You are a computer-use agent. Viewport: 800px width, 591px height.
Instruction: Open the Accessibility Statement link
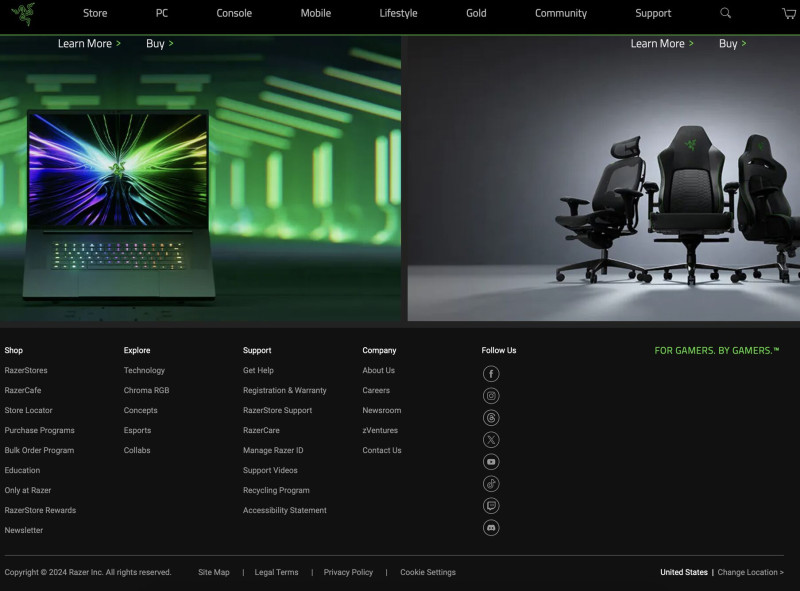(x=285, y=510)
